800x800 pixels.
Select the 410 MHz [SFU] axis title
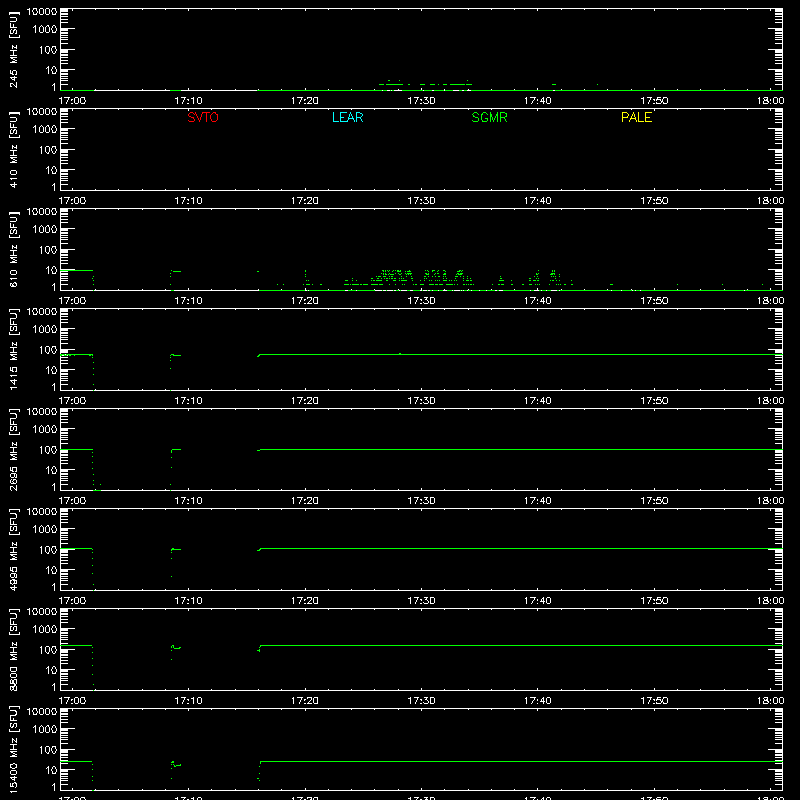click(14, 150)
